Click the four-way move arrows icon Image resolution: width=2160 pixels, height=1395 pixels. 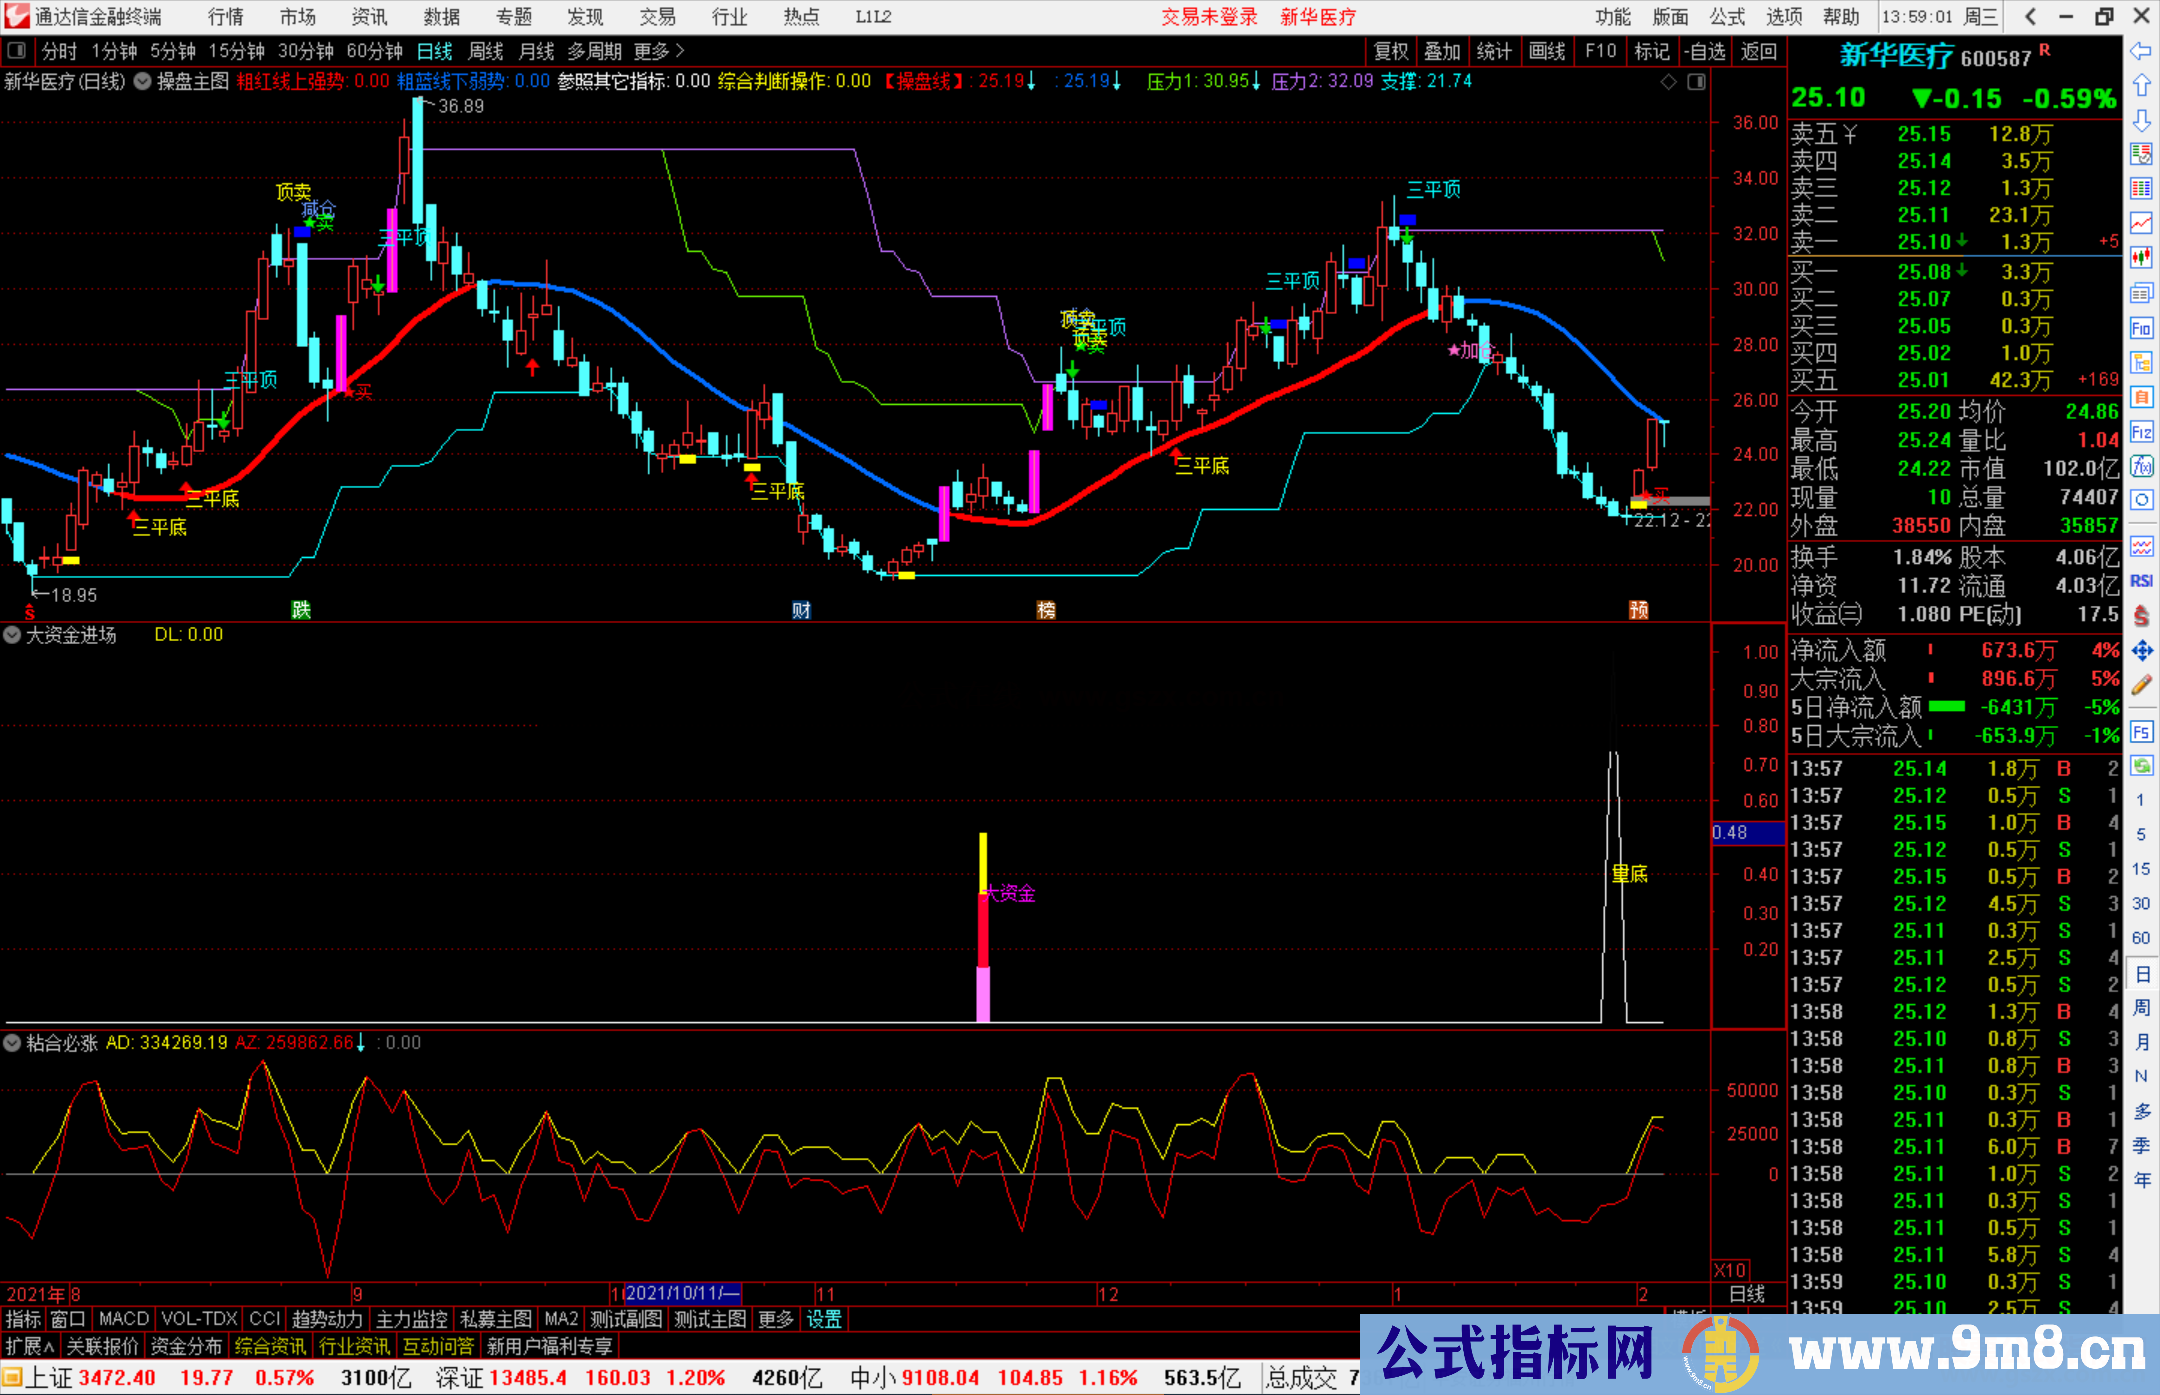click(2141, 651)
